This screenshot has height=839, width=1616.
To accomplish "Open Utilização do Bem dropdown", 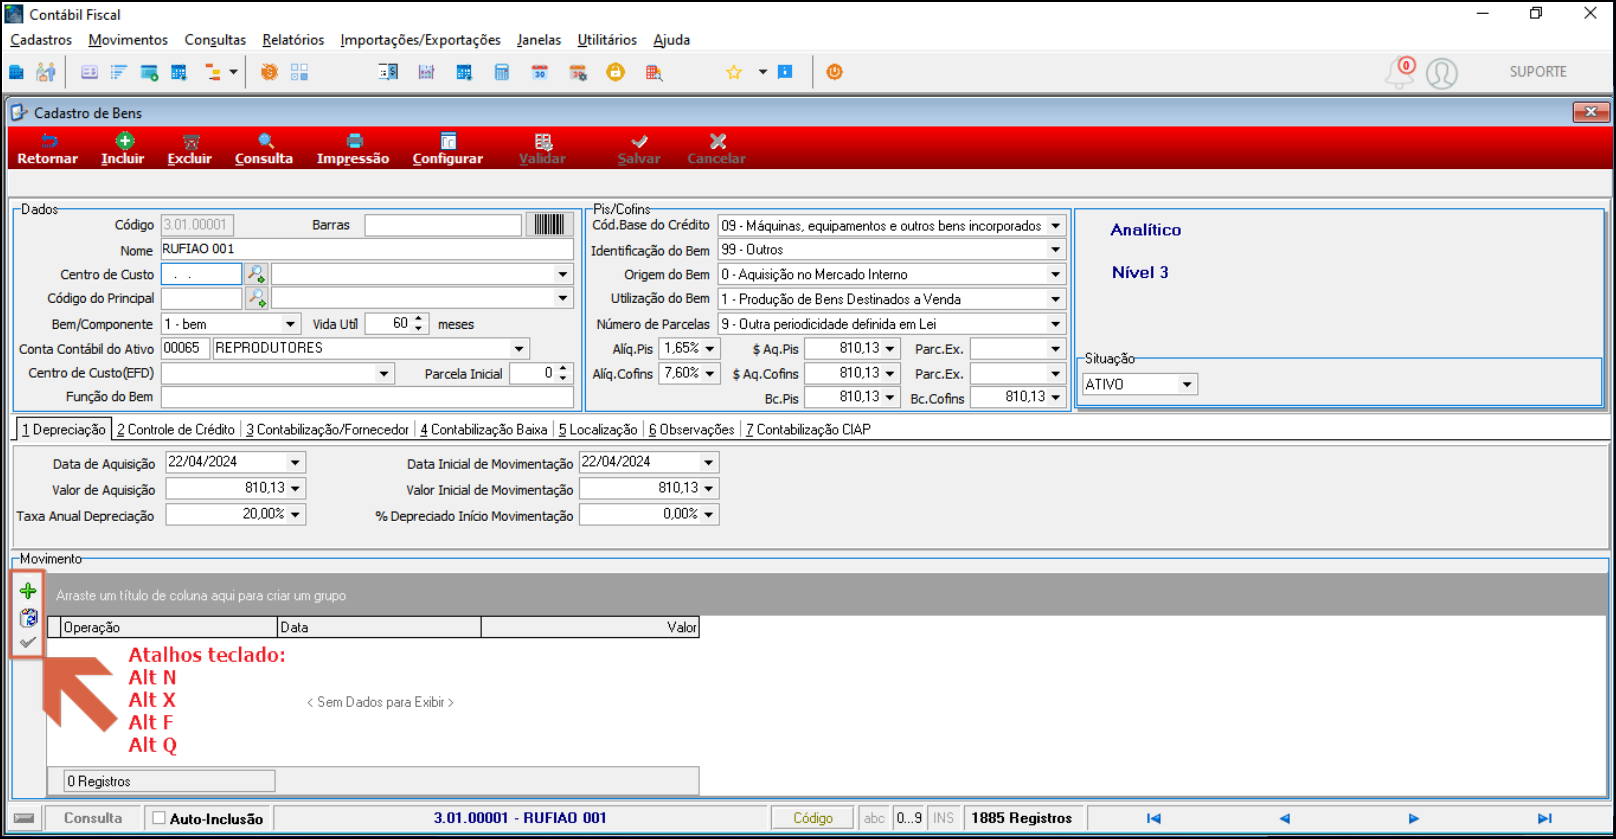I will (x=1055, y=299).
